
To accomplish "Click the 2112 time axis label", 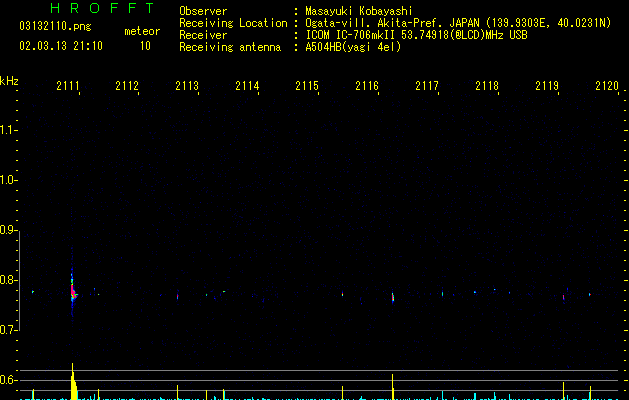I will 127,86.
